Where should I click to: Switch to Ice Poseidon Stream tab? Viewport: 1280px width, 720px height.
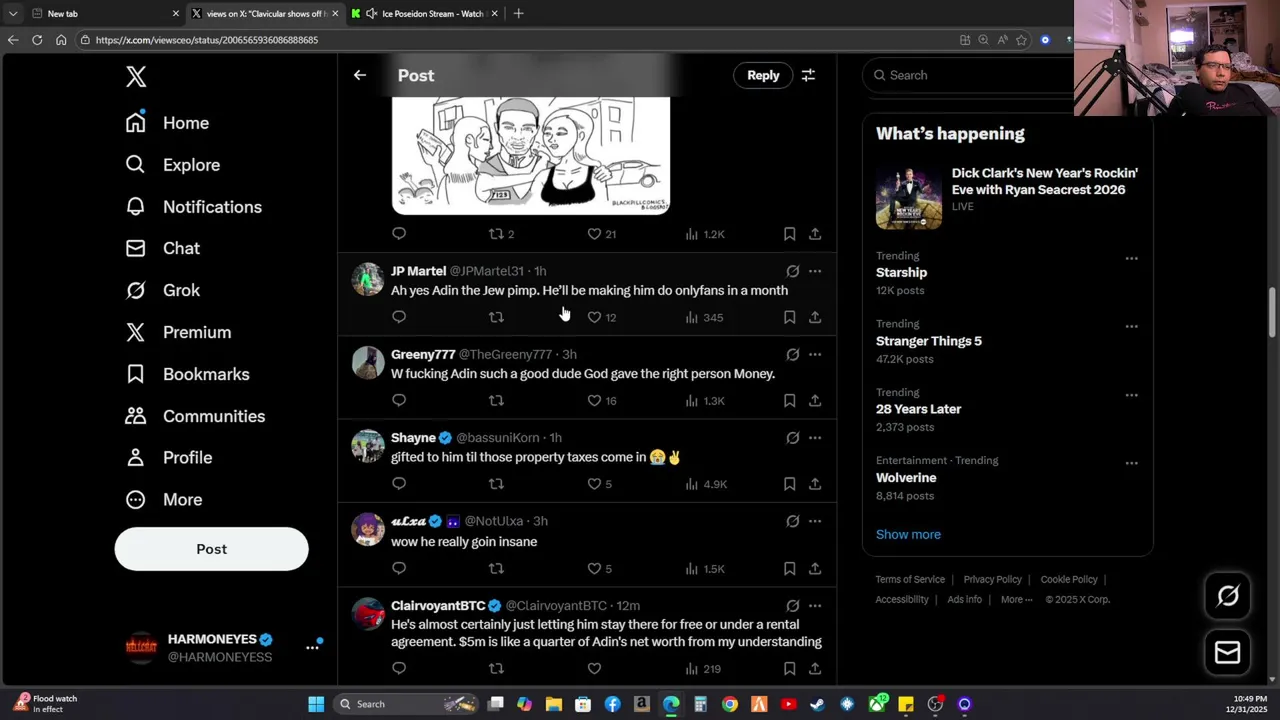tap(424, 13)
